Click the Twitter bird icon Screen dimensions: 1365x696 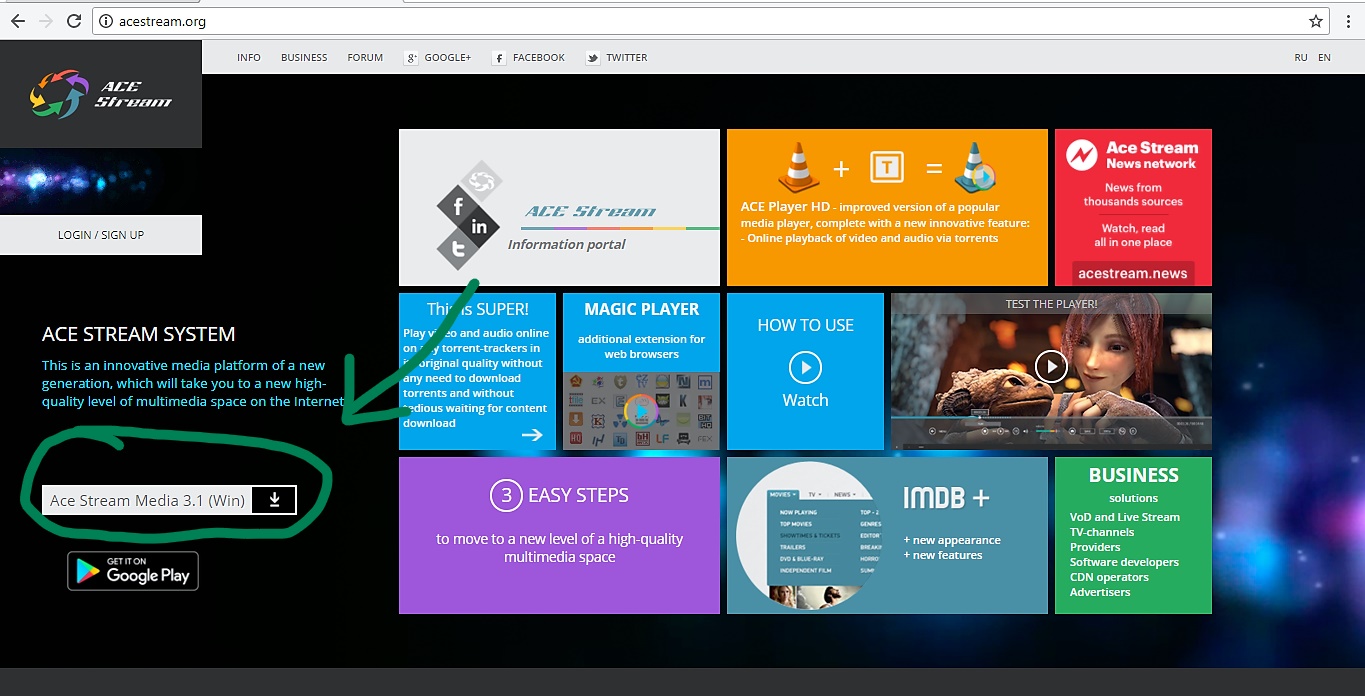[x=593, y=58]
